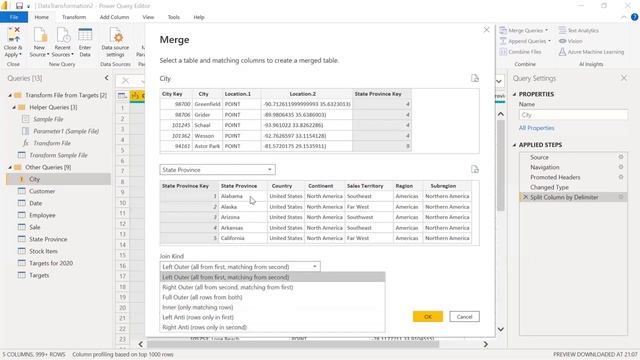Select the Changed Type applied step
The image size is (640, 360).
[x=549, y=187]
